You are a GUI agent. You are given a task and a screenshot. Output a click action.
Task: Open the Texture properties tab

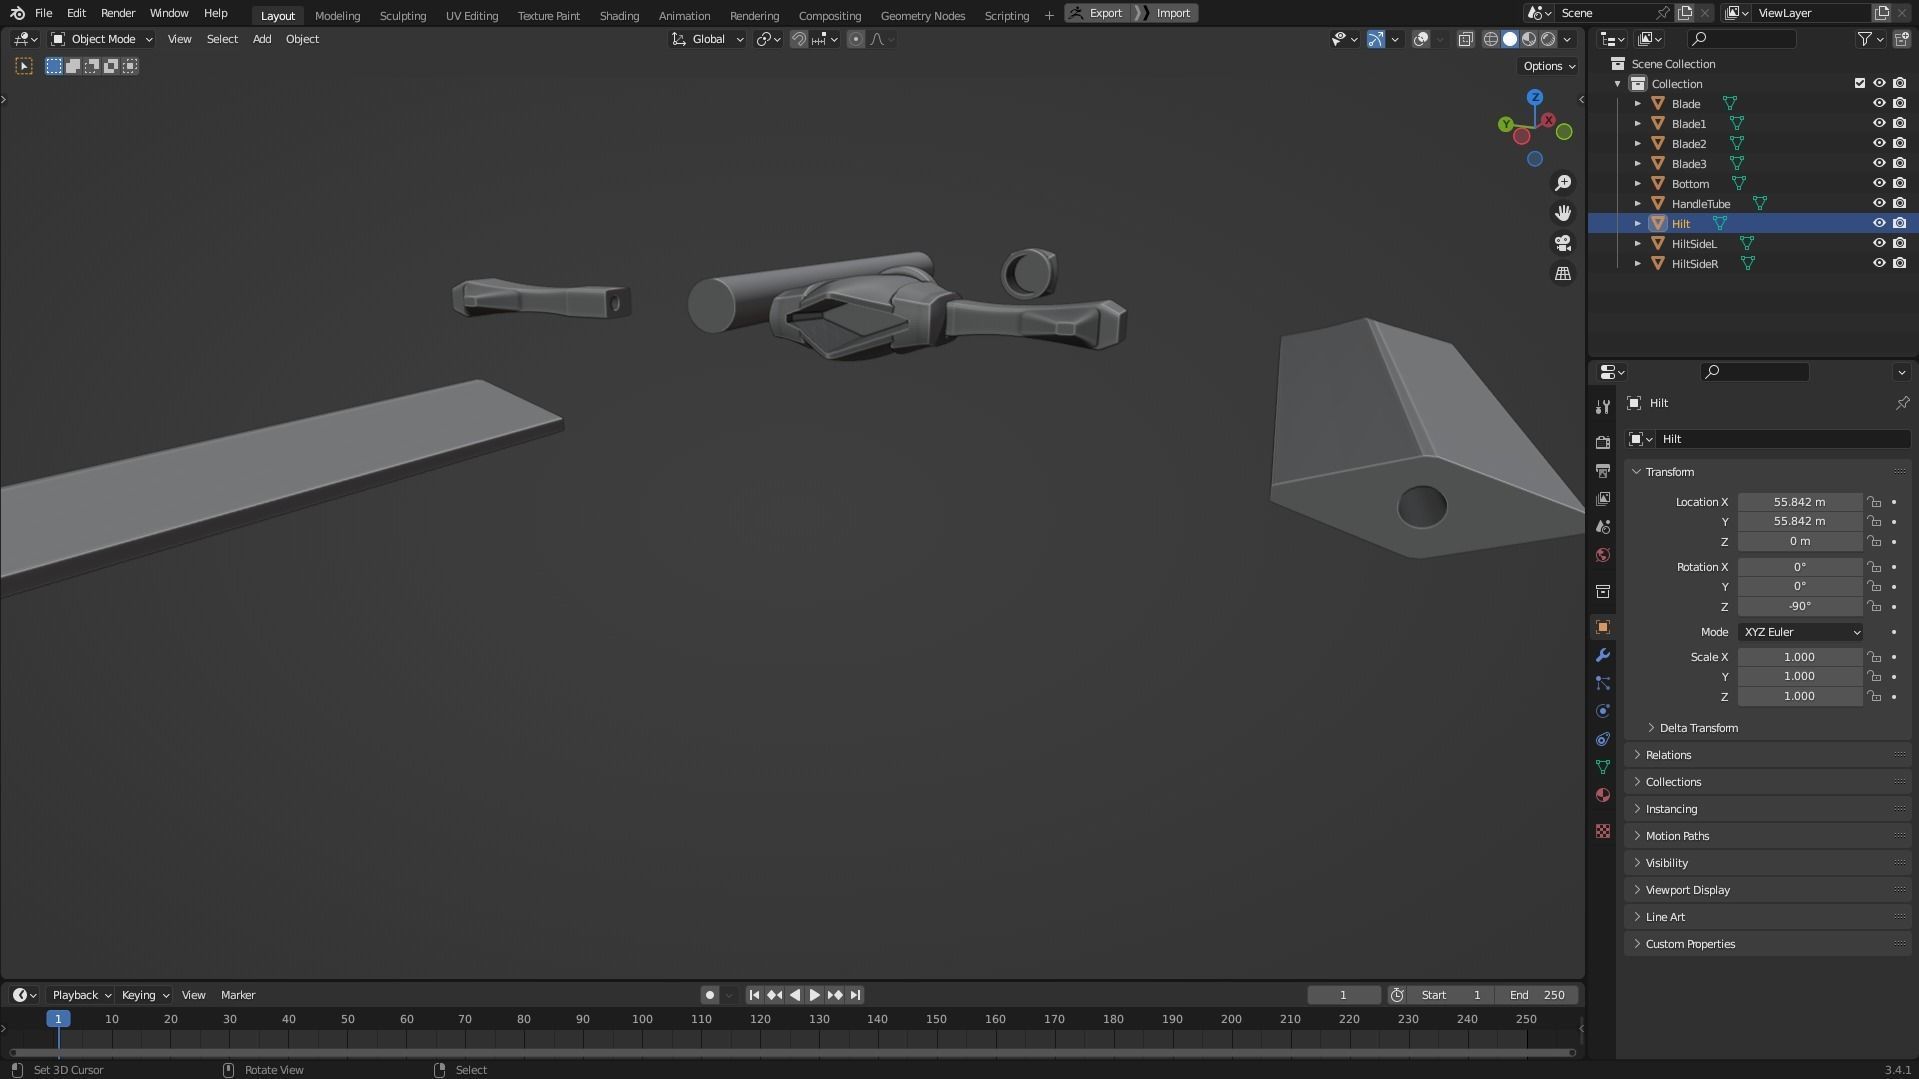coord(1603,831)
